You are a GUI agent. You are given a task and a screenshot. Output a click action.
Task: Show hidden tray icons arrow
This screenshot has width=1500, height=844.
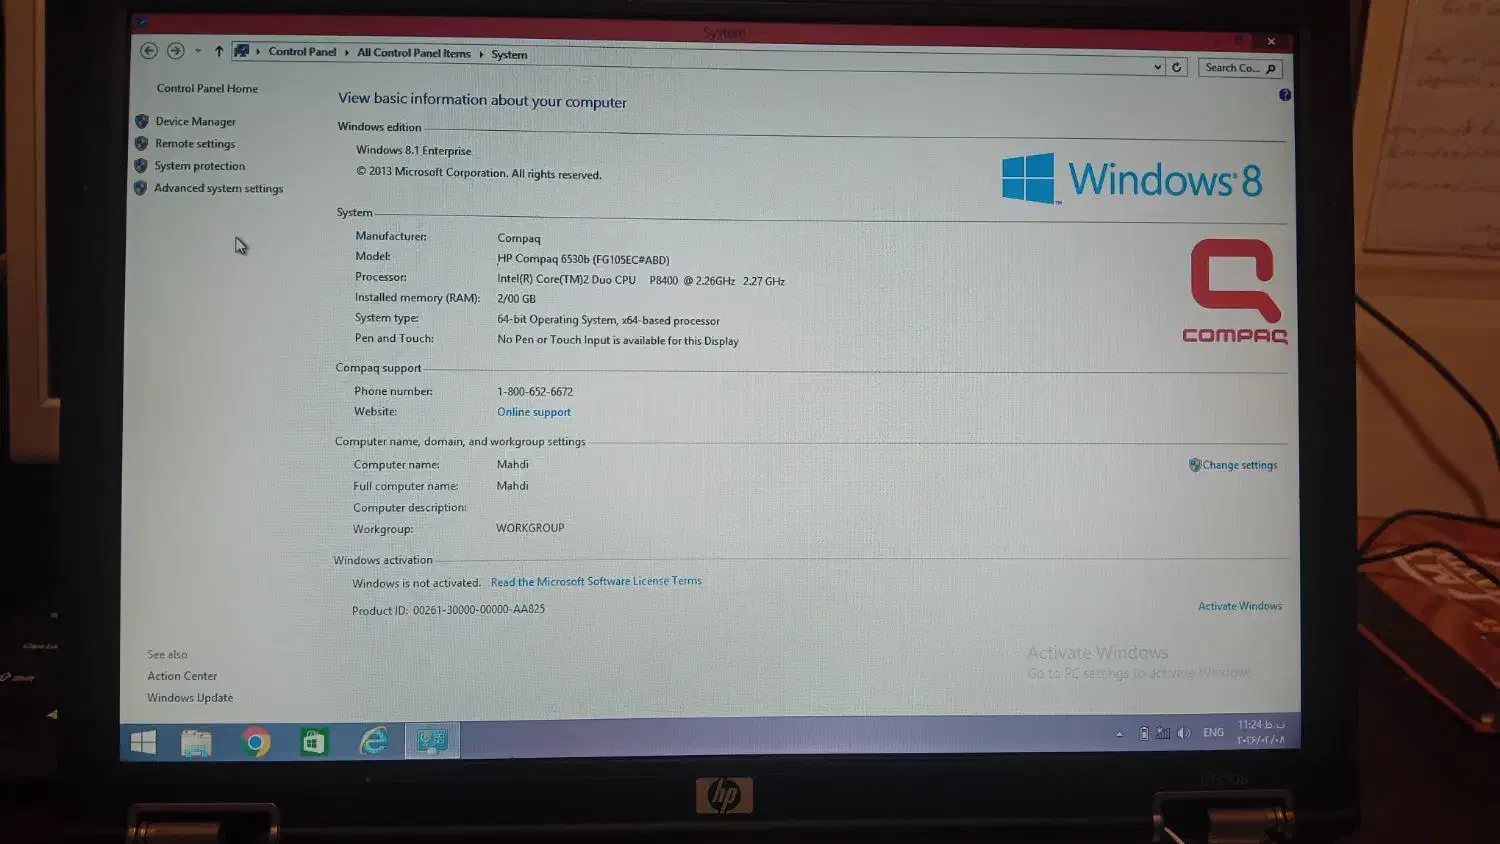(x=1119, y=734)
